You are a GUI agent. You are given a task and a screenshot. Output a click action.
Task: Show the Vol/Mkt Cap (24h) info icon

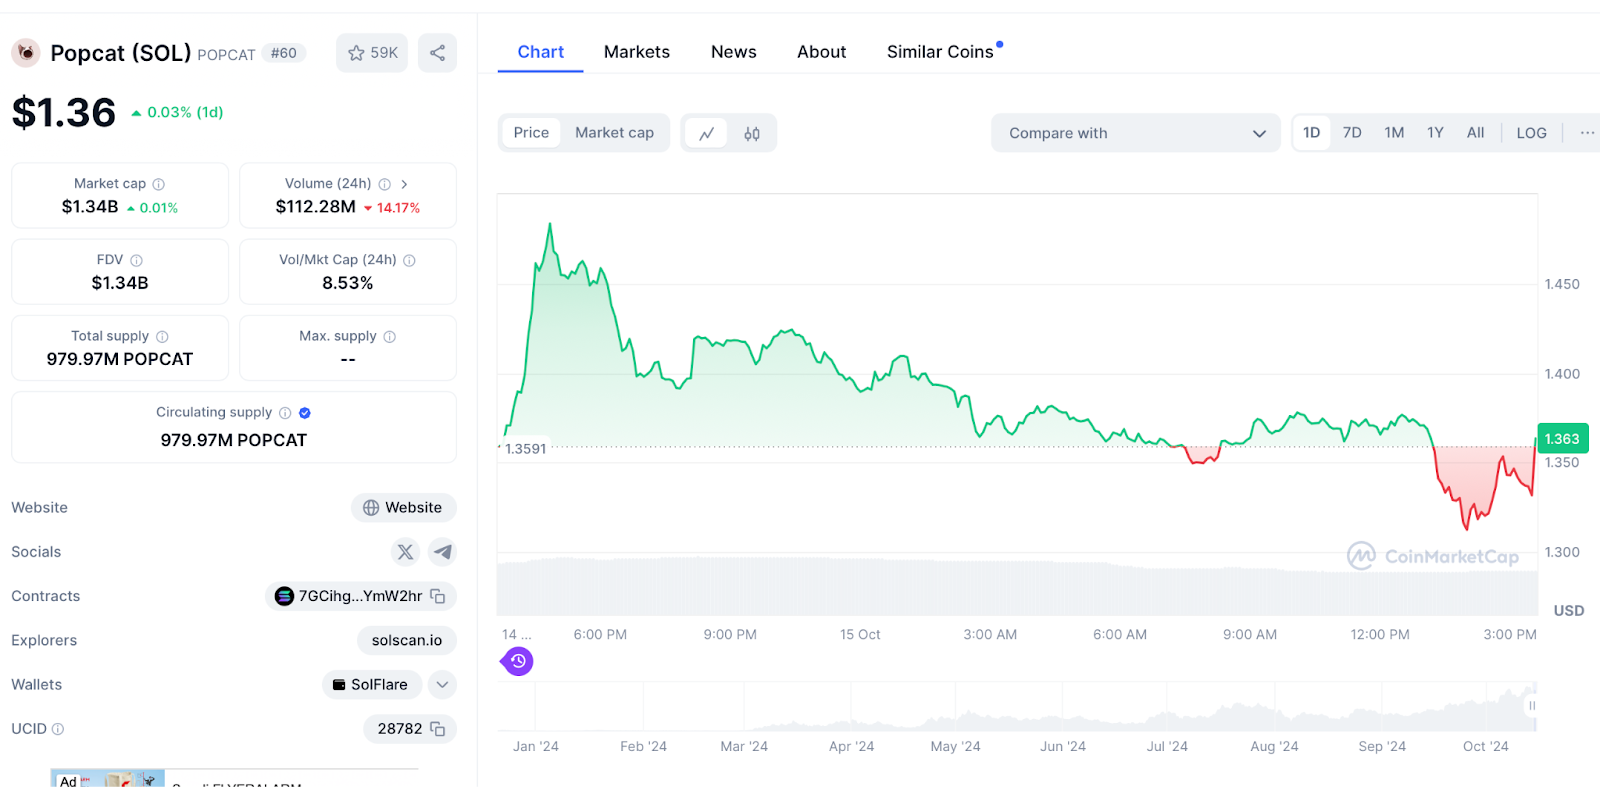pyautogui.click(x=409, y=260)
